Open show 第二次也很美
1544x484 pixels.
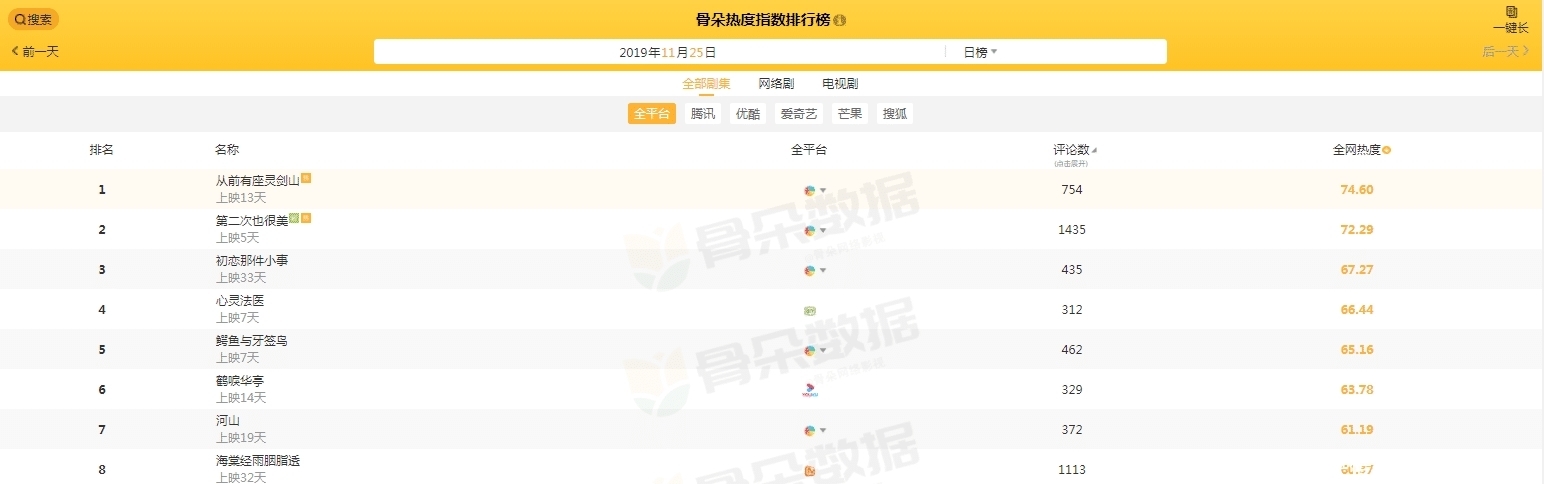[252, 221]
